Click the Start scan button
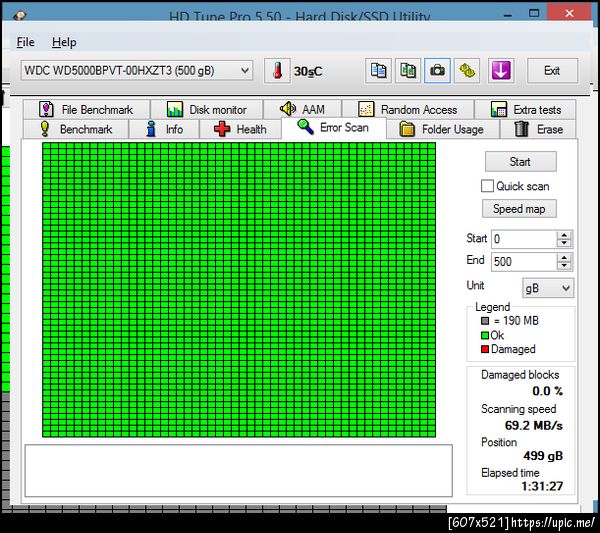 [520, 161]
